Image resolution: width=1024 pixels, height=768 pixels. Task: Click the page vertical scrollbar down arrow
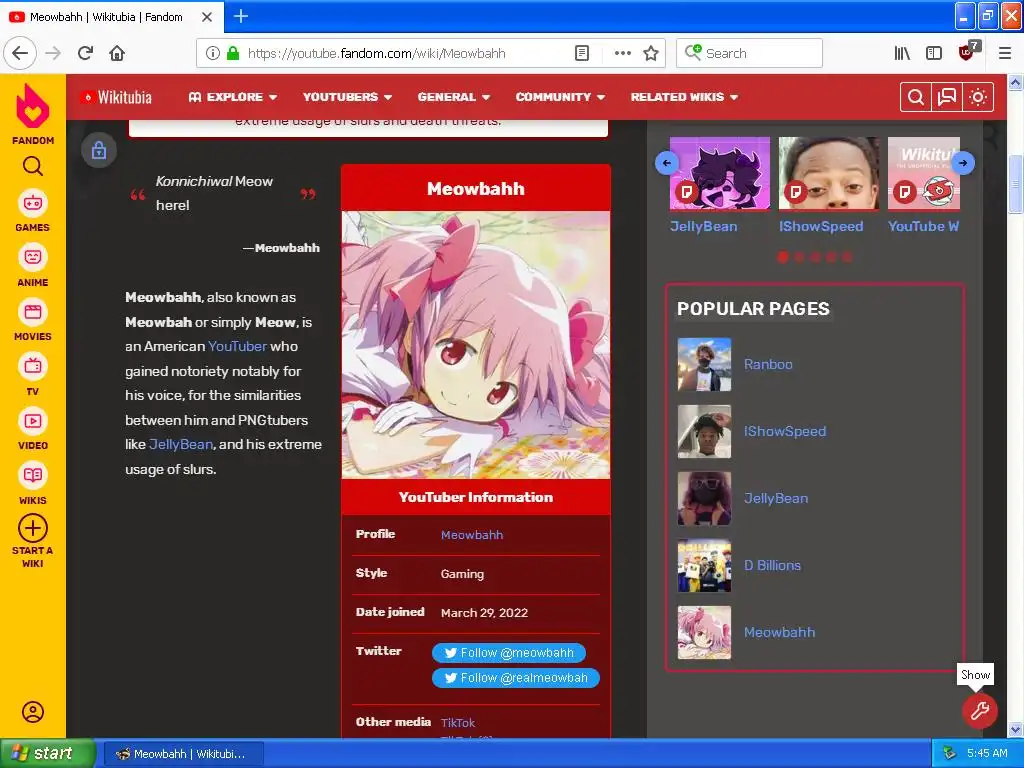[1016, 729]
